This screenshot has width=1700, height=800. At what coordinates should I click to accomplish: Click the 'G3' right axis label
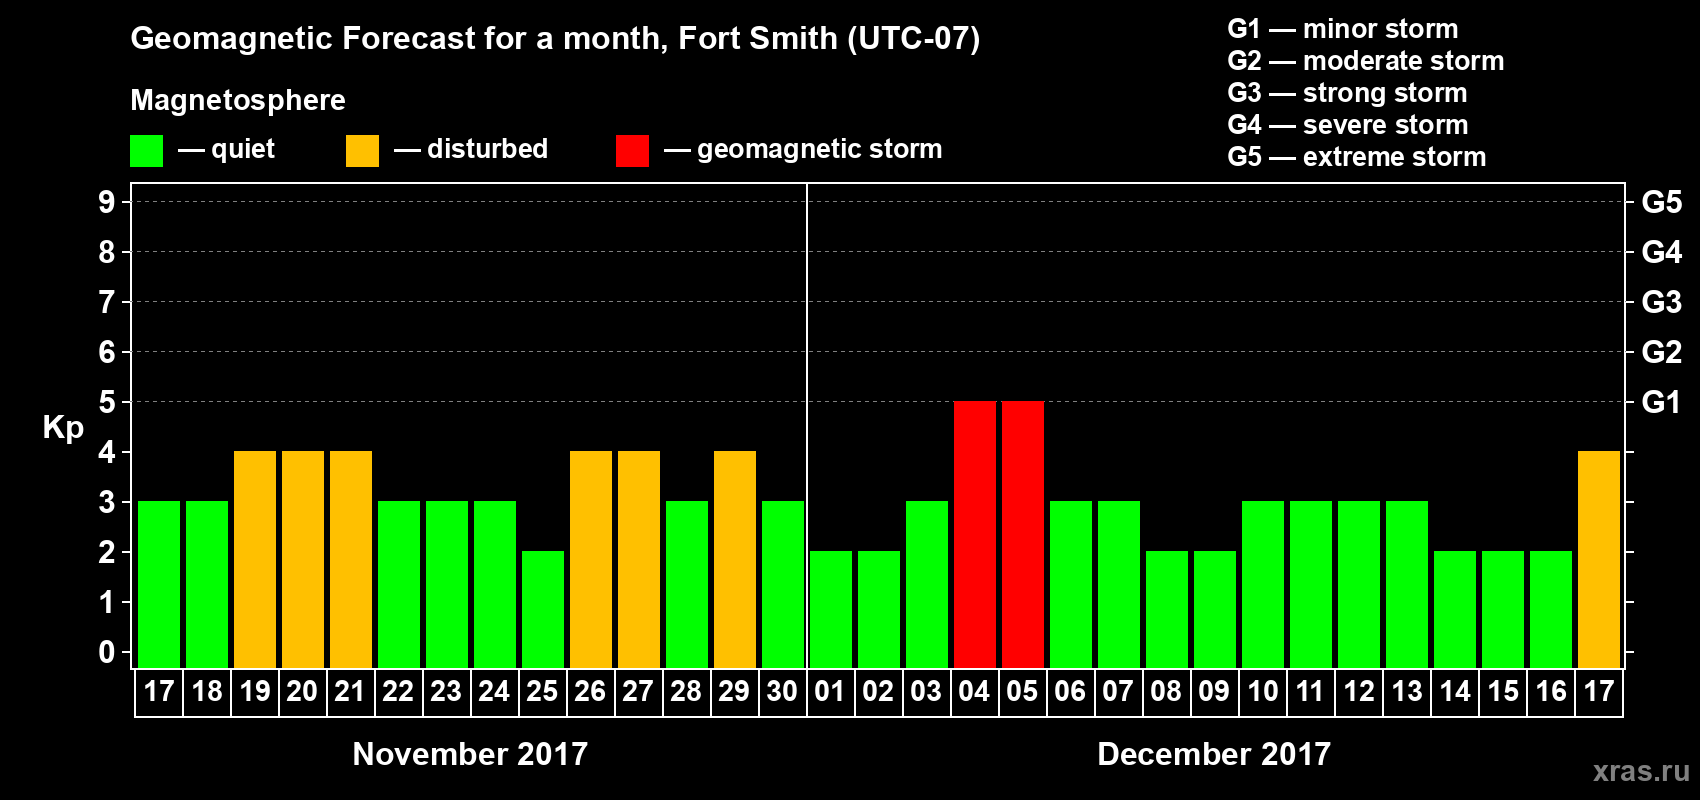tap(1662, 302)
